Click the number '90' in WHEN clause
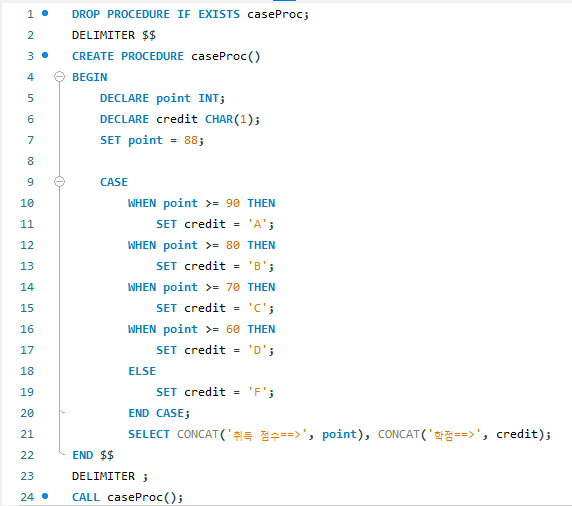Screen dimensions: 572x506 (233, 203)
